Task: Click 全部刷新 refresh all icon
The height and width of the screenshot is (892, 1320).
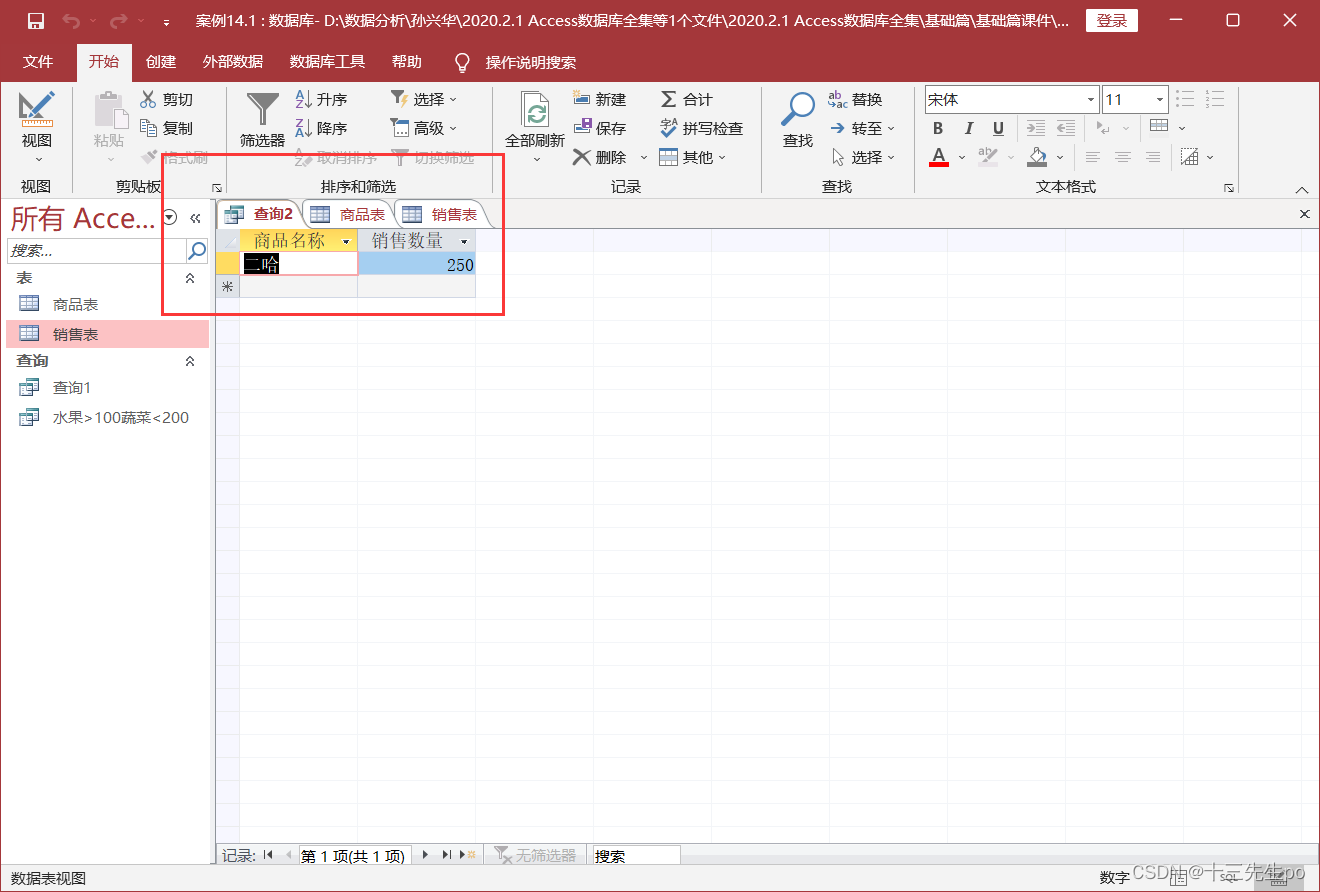Action: pos(535,110)
